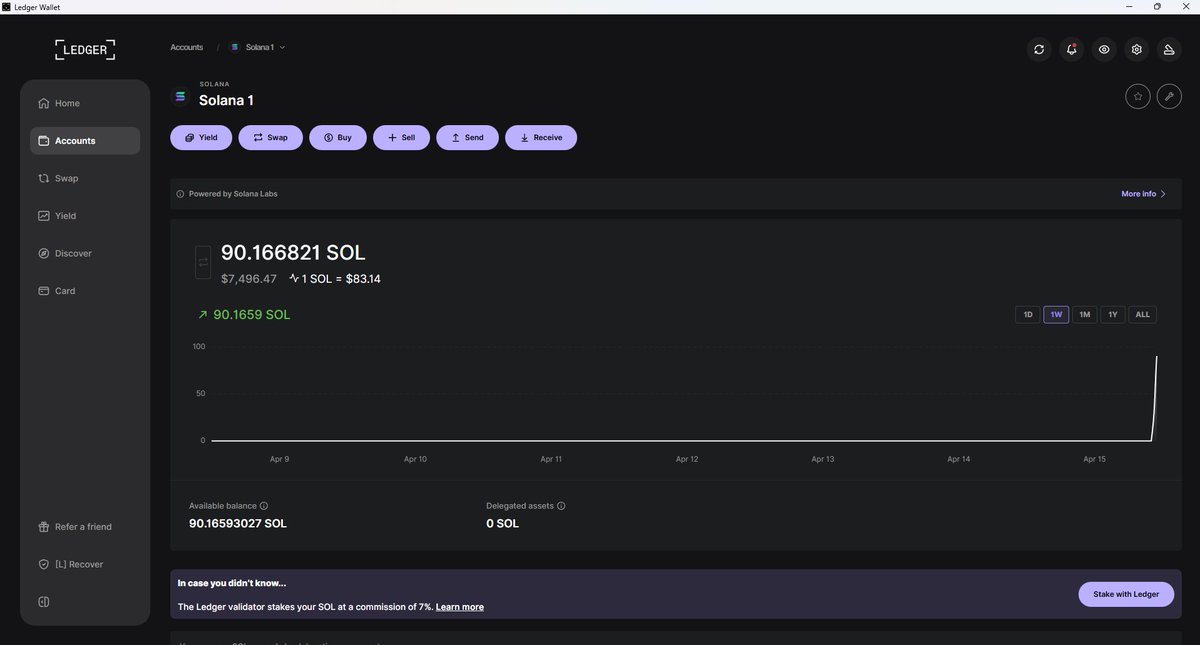Click Delegated assets info icon

point(561,506)
